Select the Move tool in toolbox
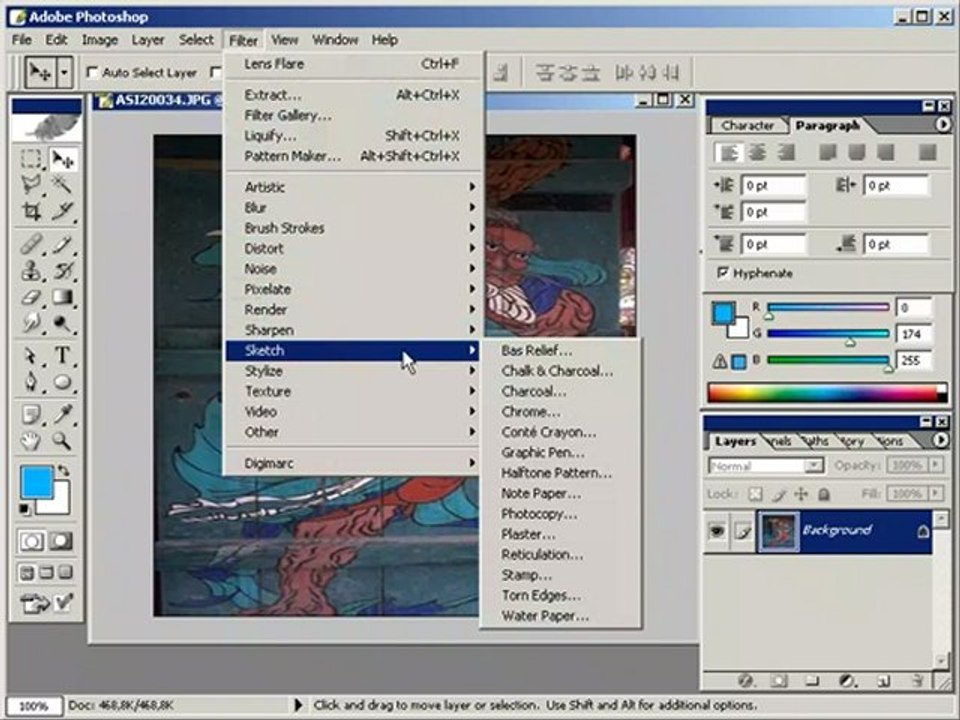The width and height of the screenshot is (960, 720). tap(62, 159)
